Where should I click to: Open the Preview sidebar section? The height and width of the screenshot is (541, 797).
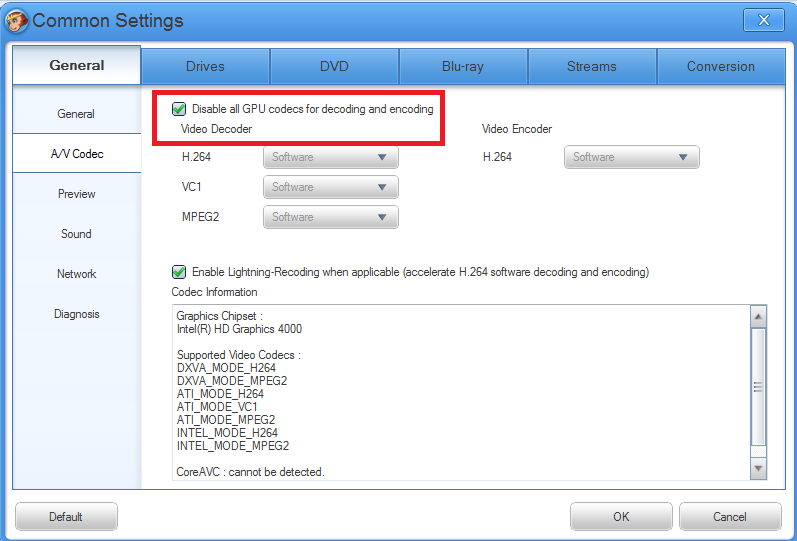(76, 194)
